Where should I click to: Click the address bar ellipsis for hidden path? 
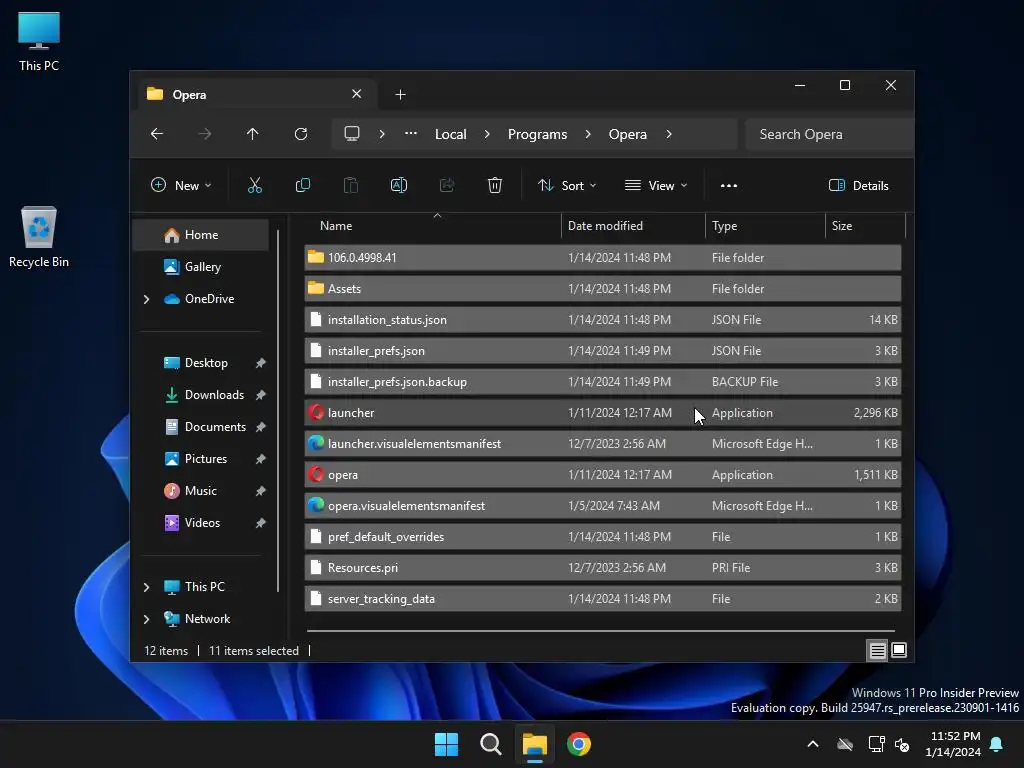tap(411, 134)
